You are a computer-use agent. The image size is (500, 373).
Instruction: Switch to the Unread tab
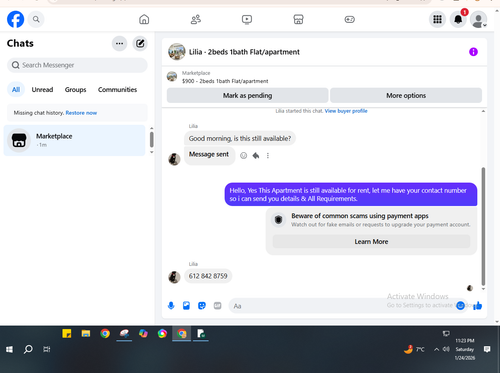point(42,89)
